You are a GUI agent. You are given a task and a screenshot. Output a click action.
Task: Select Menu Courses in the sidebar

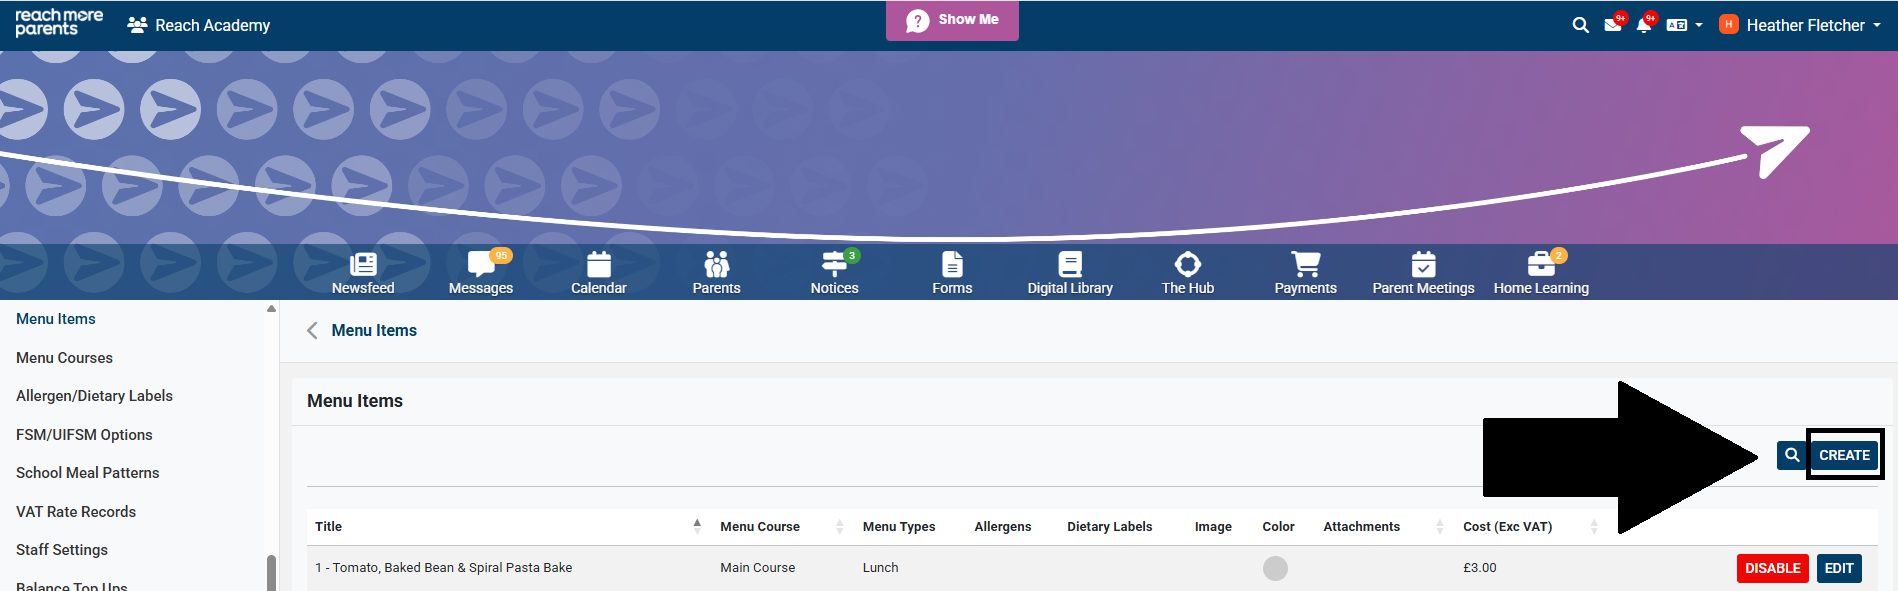(64, 358)
